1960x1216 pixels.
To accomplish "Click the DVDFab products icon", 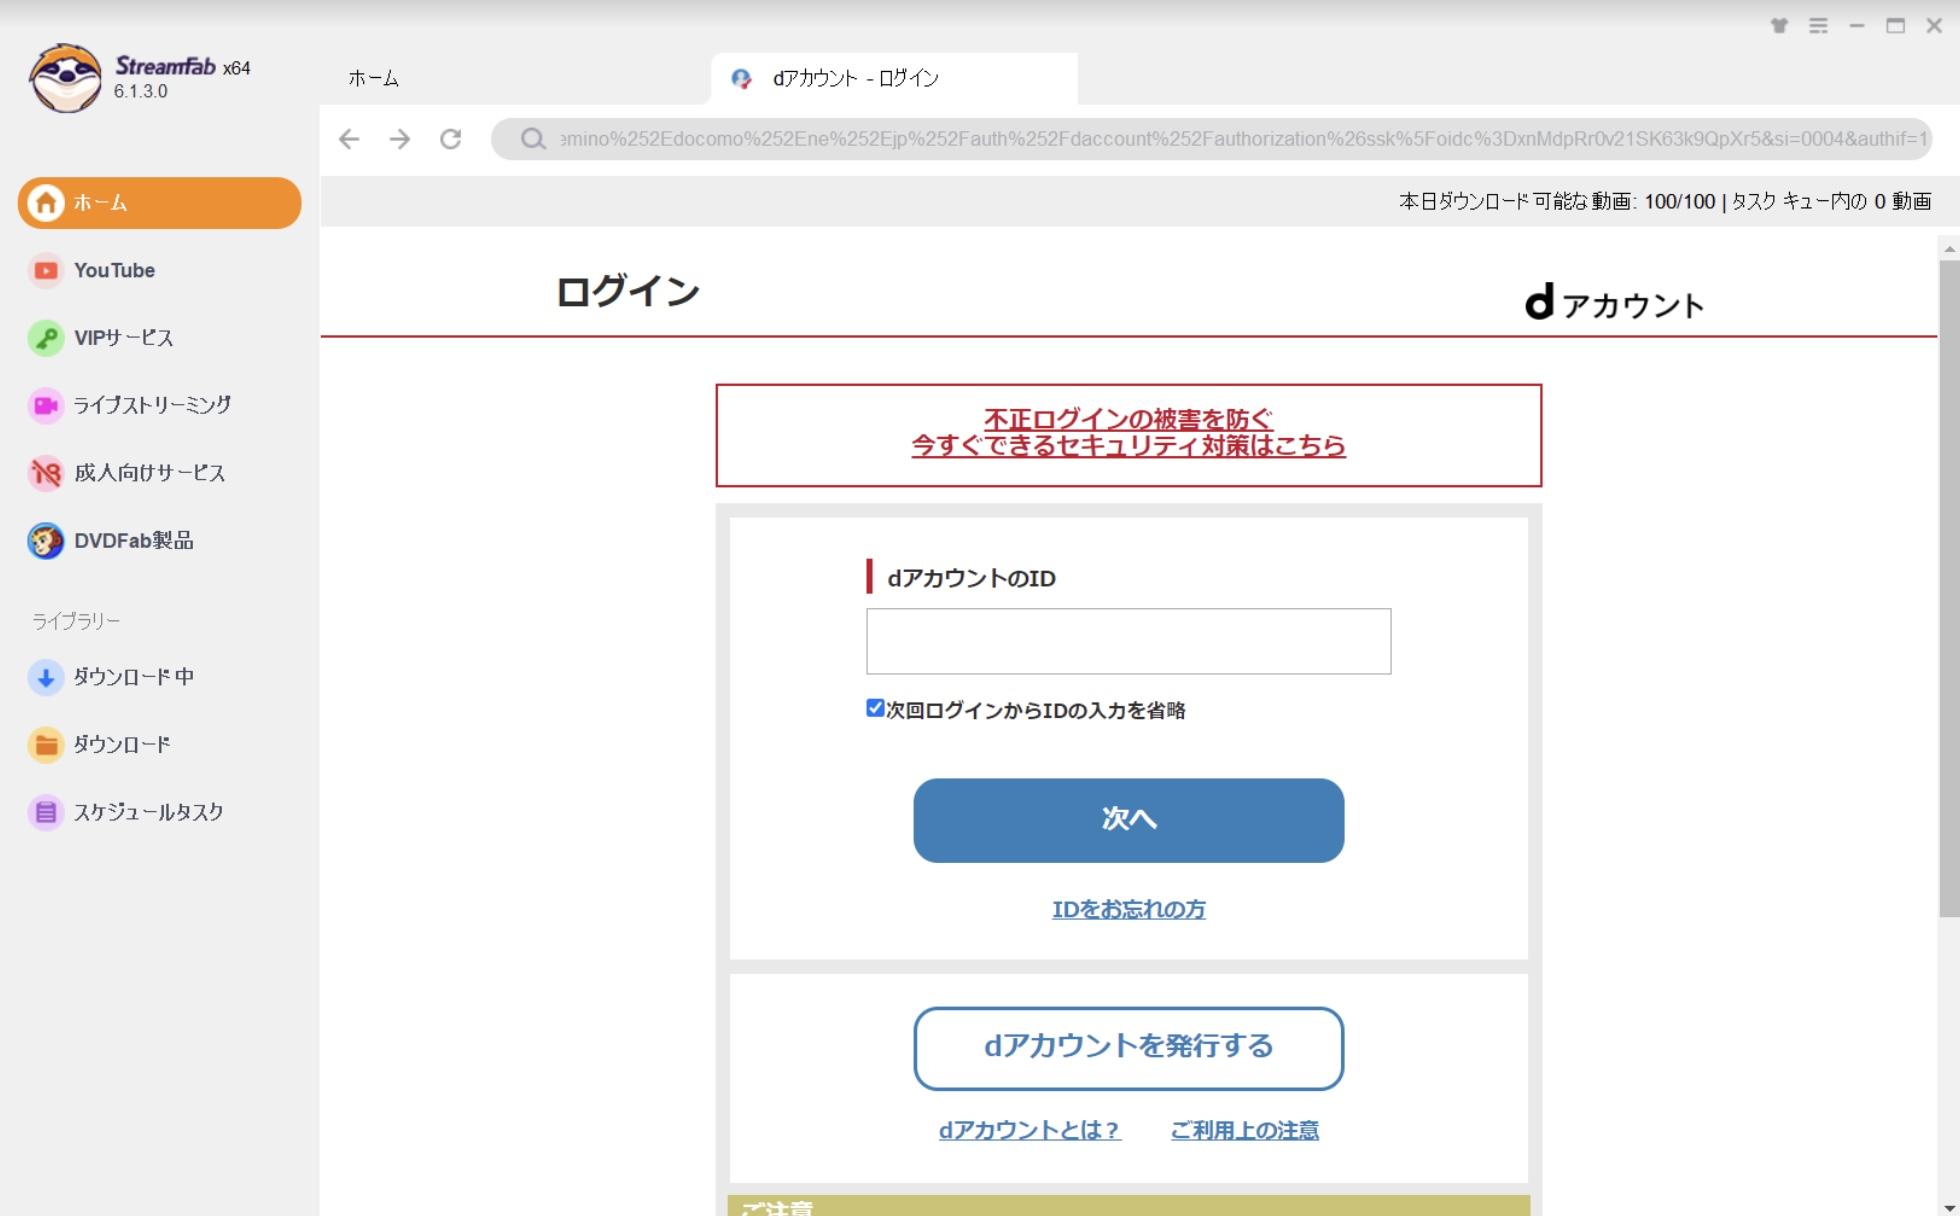I will [45, 541].
